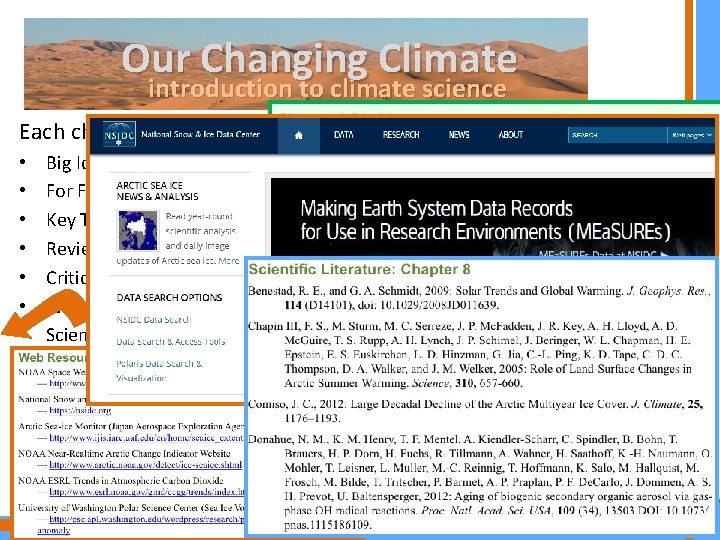Image resolution: width=720 pixels, height=540 pixels.
Task: Open the ijis.iarc.uaf.edu sea ice link
Action: click(x=146, y=438)
